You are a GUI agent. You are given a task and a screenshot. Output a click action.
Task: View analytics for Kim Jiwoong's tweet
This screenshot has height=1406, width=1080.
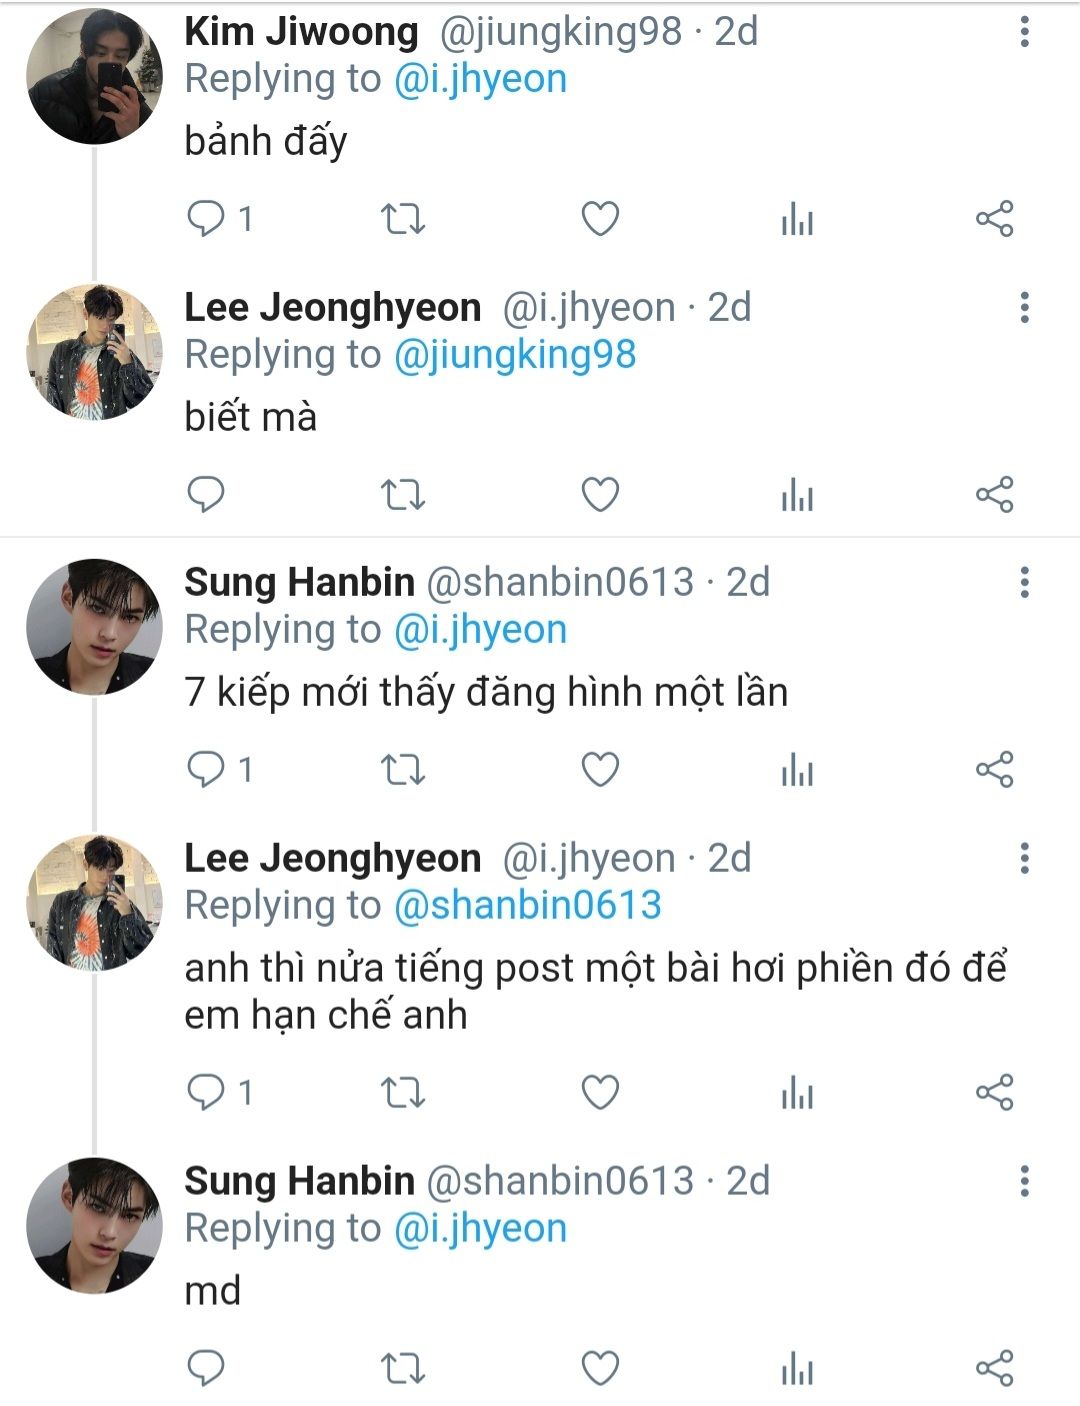(x=797, y=218)
